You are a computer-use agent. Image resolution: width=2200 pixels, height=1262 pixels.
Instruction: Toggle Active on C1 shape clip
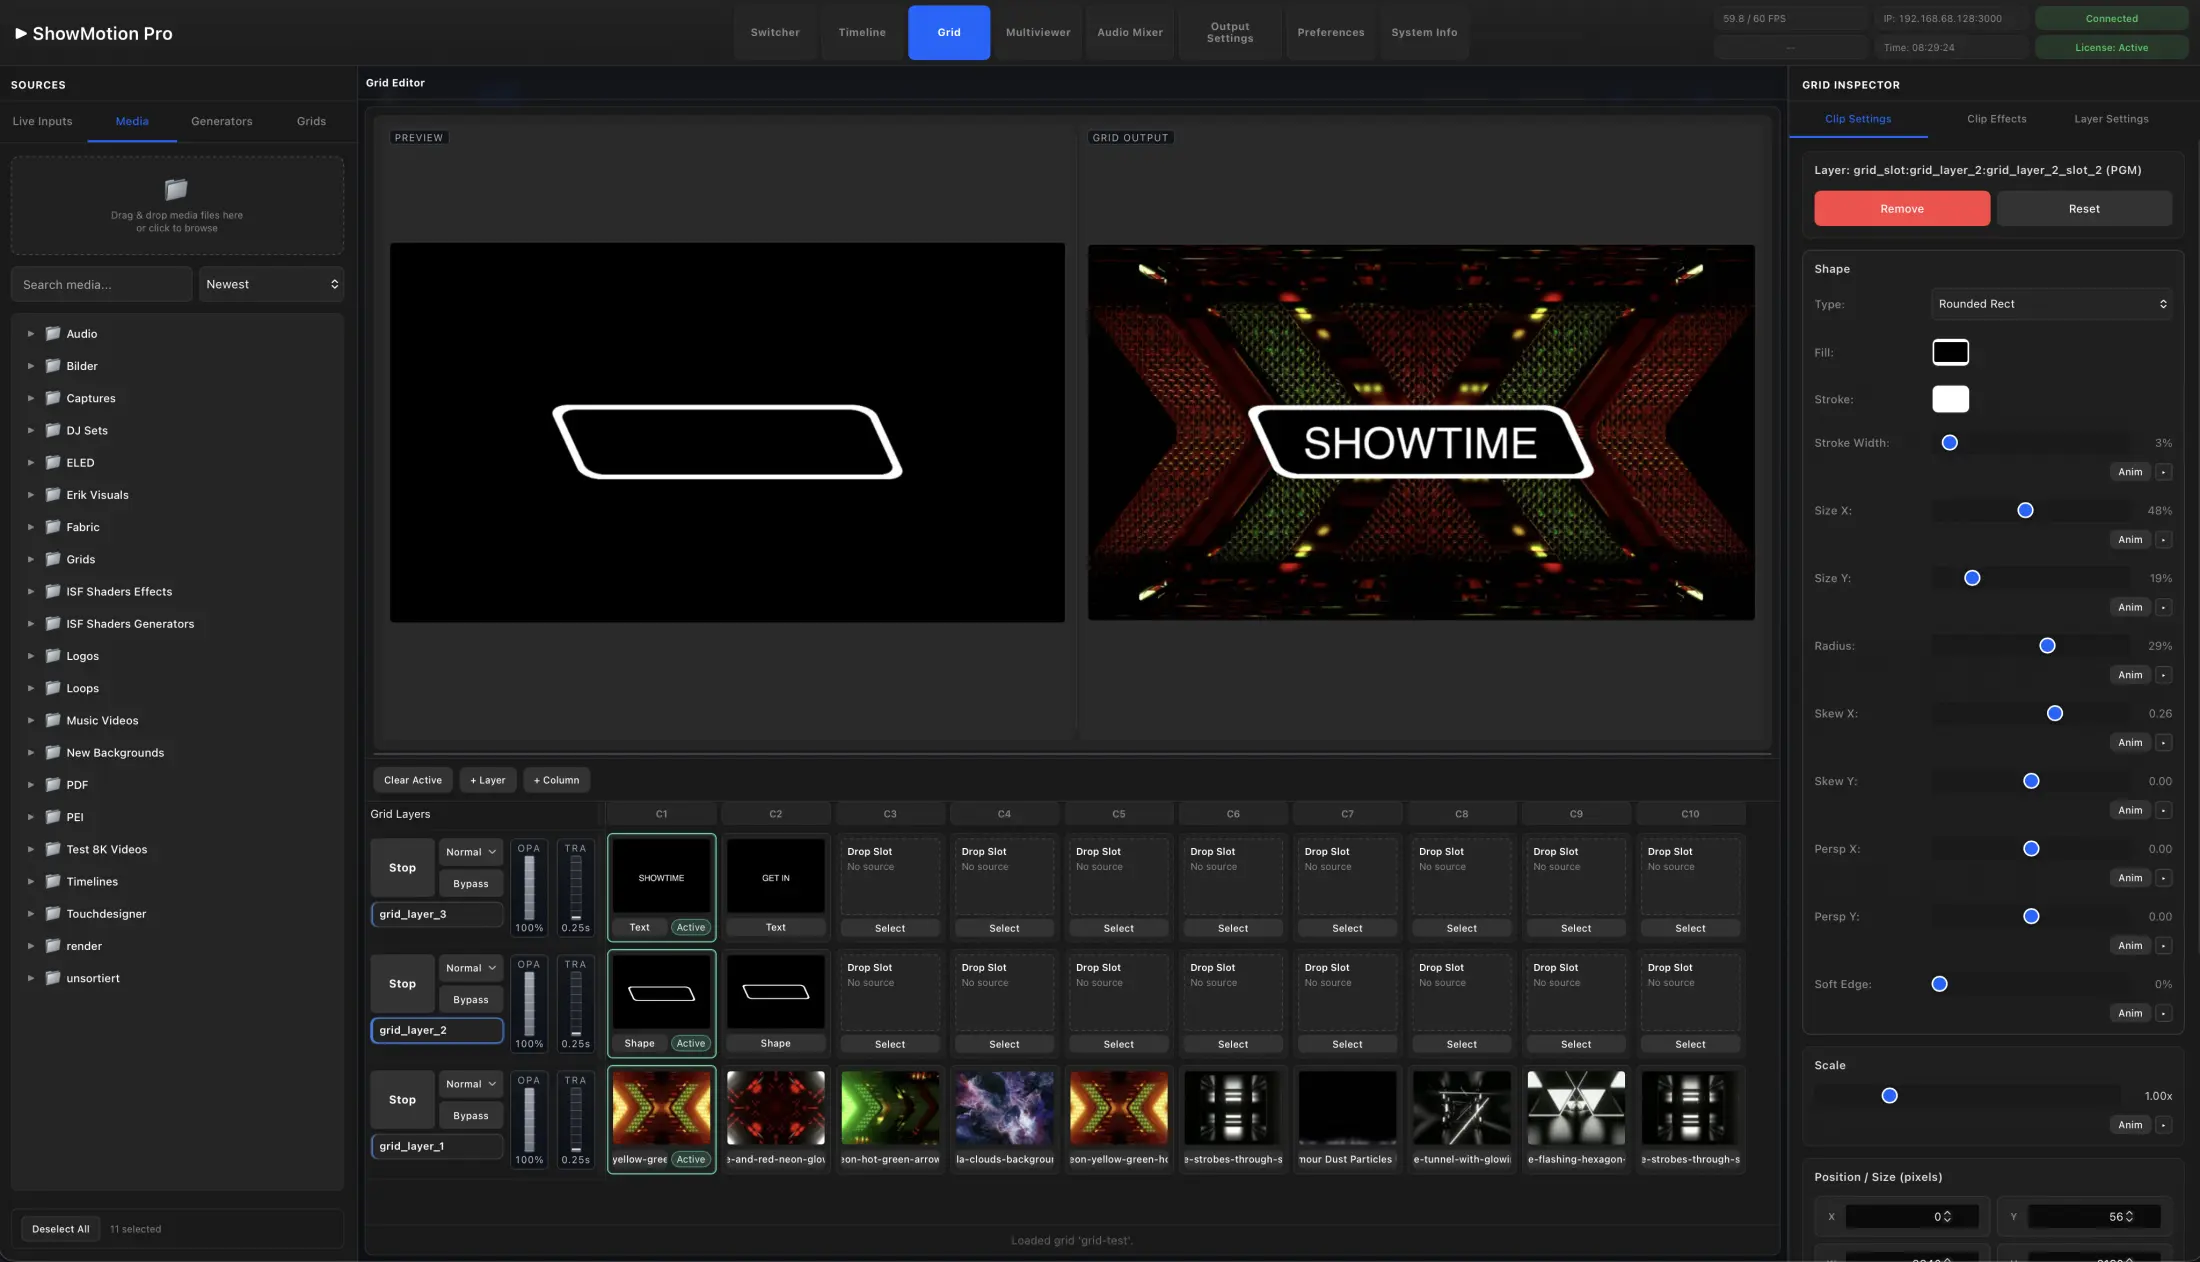coord(691,1043)
